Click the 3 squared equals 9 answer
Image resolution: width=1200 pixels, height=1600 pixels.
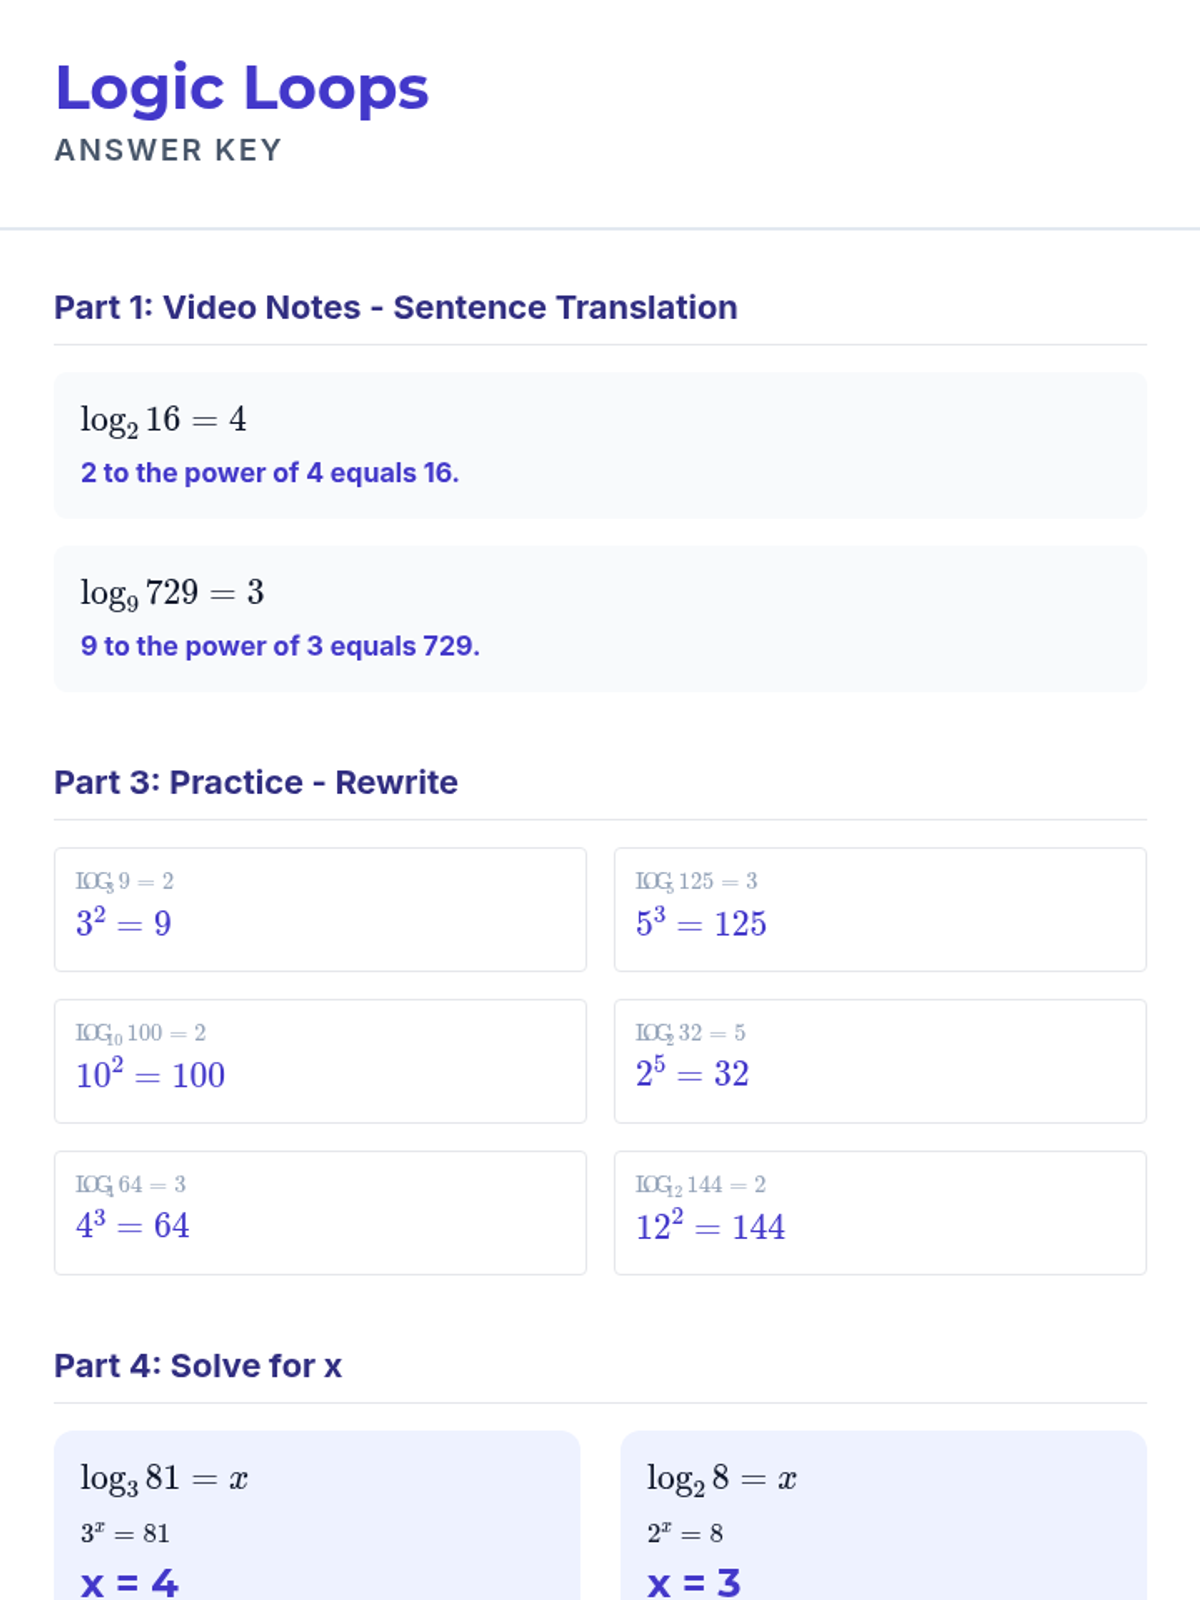pyautogui.click(x=123, y=923)
